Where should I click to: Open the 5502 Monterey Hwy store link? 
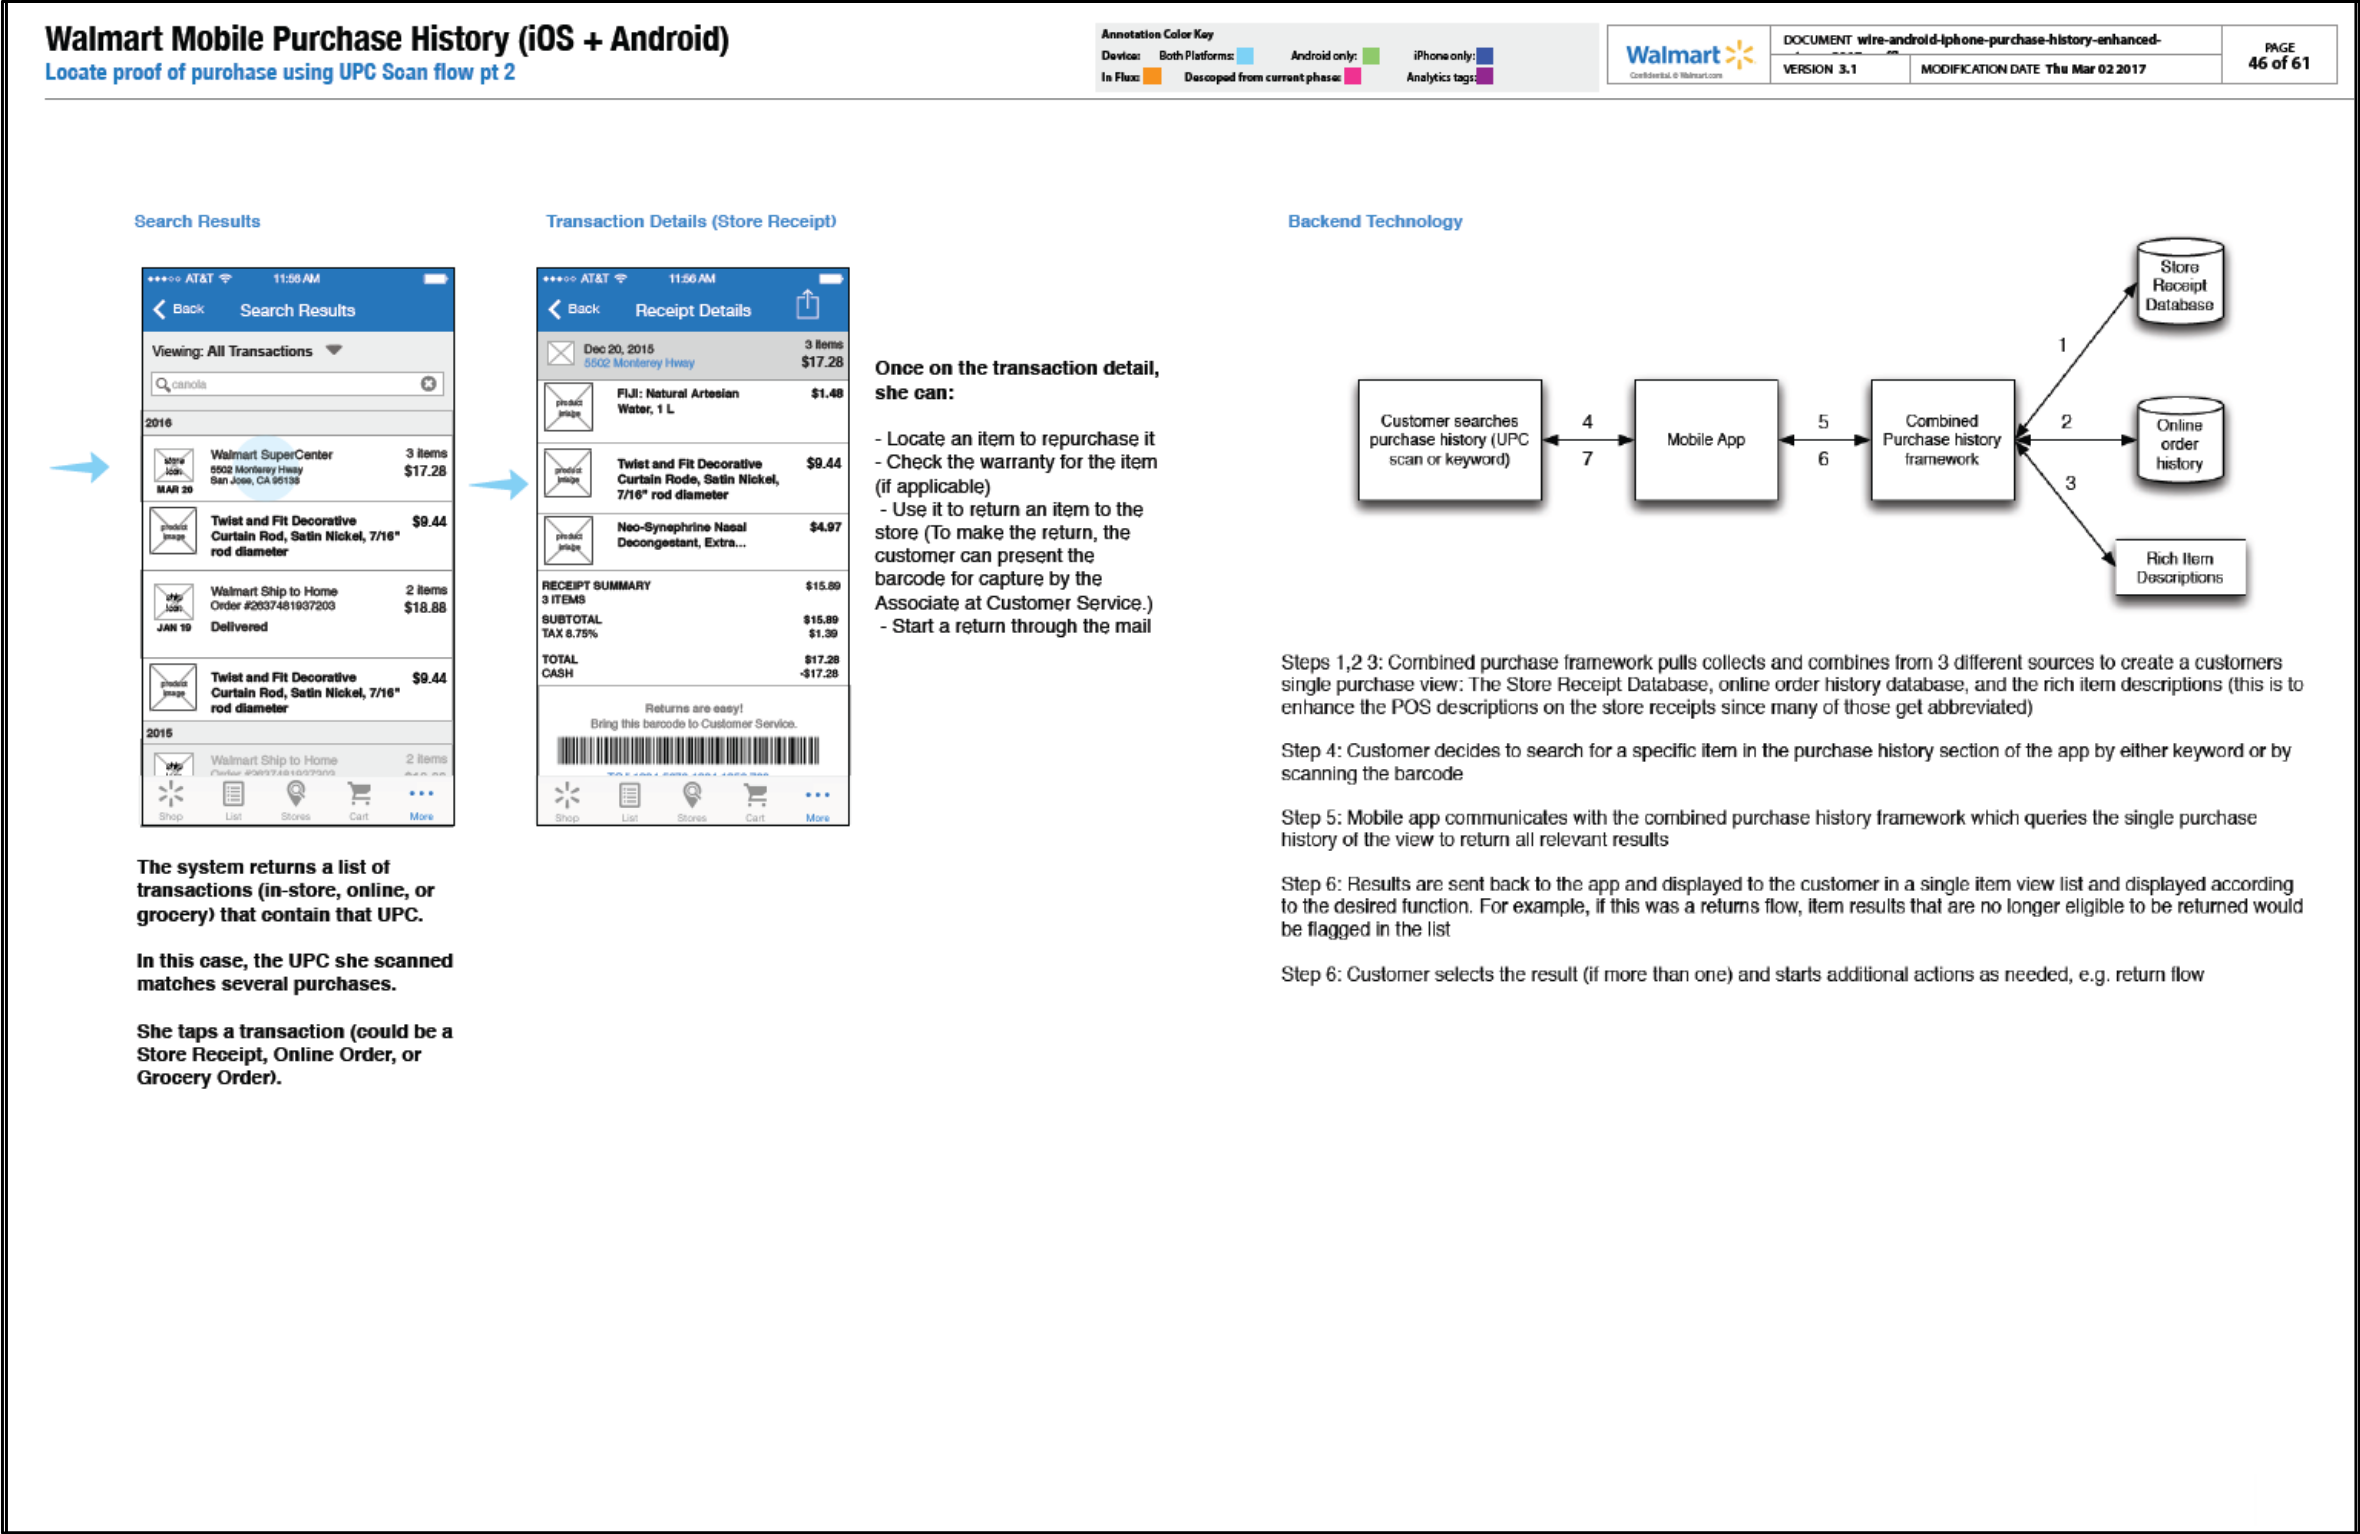pos(639,363)
